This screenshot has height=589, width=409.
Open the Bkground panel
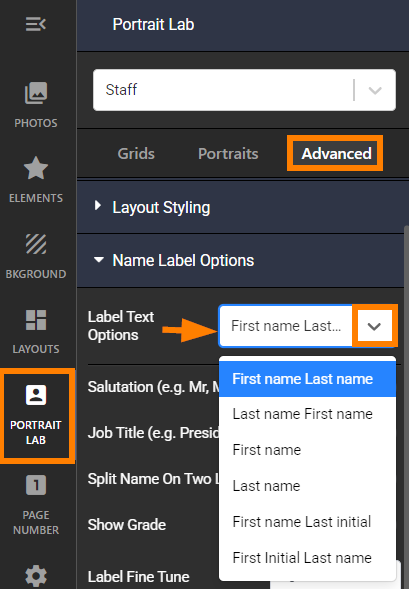[x=36, y=256]
